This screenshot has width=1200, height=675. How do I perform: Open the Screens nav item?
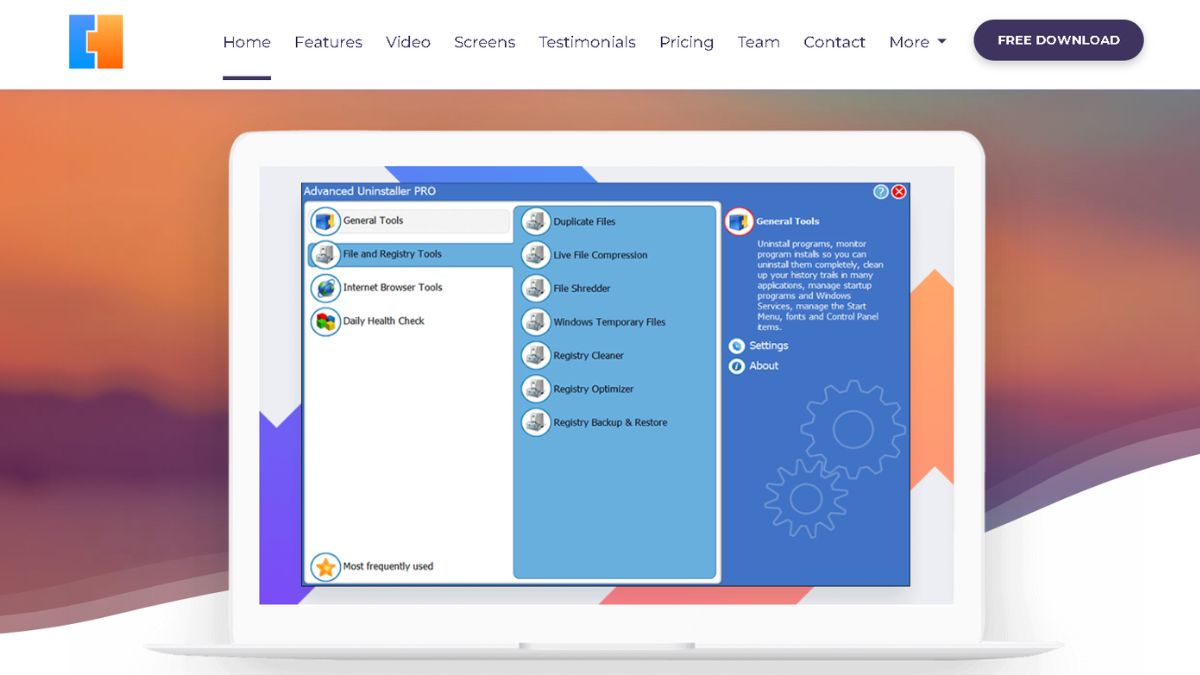pyautogui.click(x=485, y=42)
